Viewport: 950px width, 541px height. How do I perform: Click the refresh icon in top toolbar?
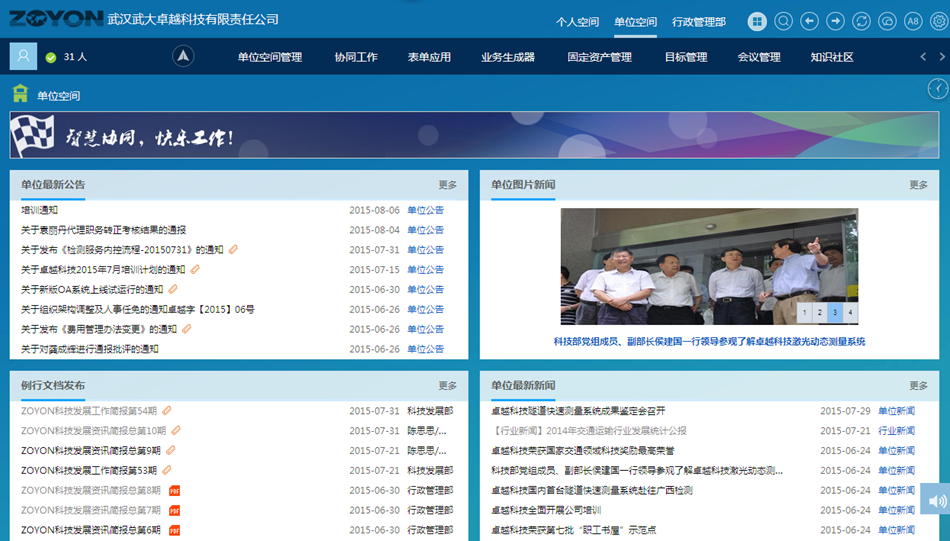[861, 21]
